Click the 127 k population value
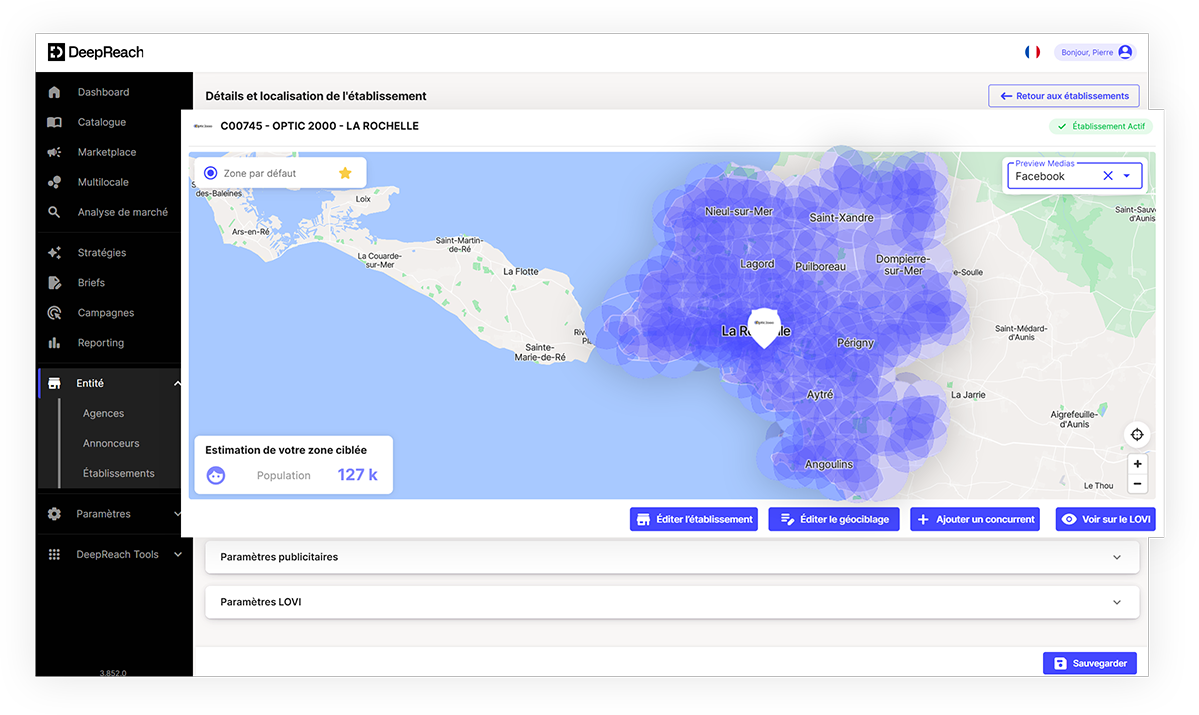Image resolution: width=1199 pixels, height=715 pixels. coord(358,475)
